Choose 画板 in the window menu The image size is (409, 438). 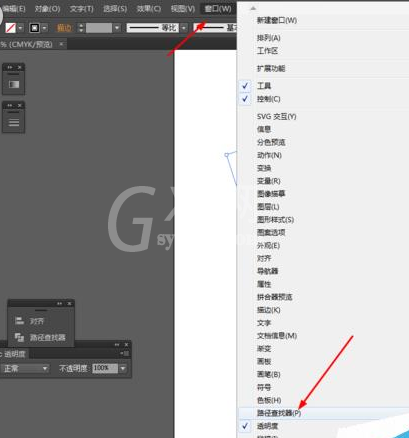point(323,361)
